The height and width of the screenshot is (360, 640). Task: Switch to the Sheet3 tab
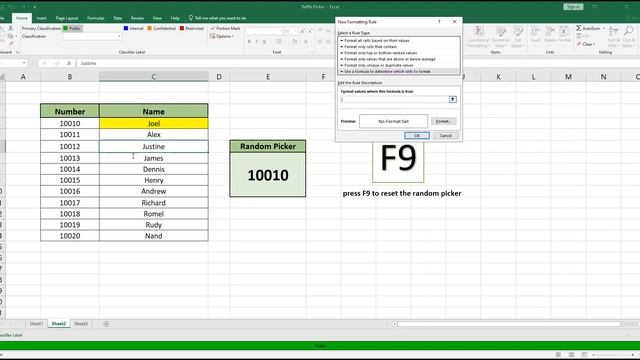click(x=81, y=324)
